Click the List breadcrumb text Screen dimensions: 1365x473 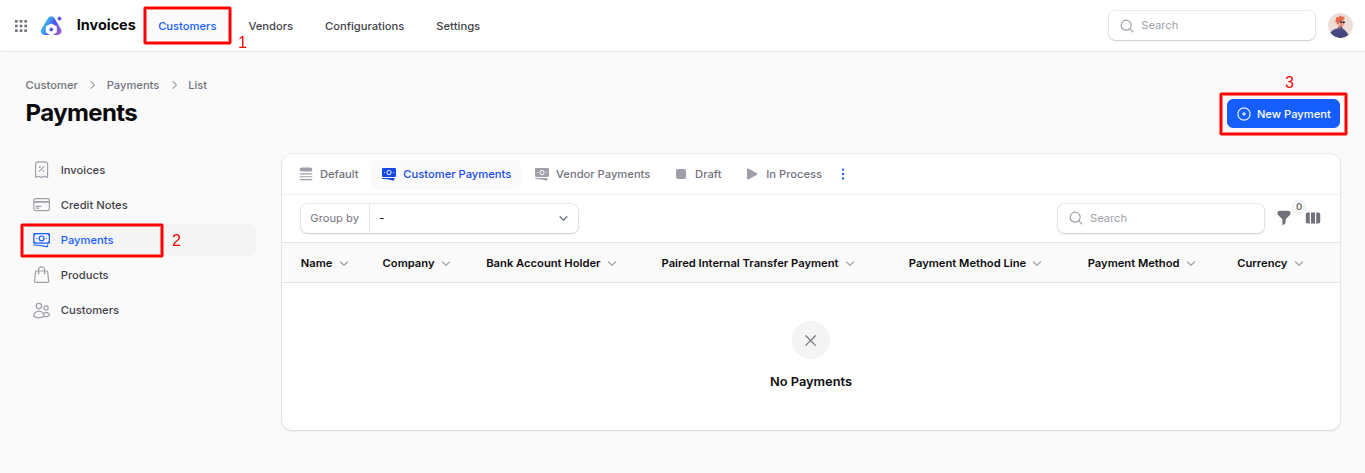(x=198, y=85)
